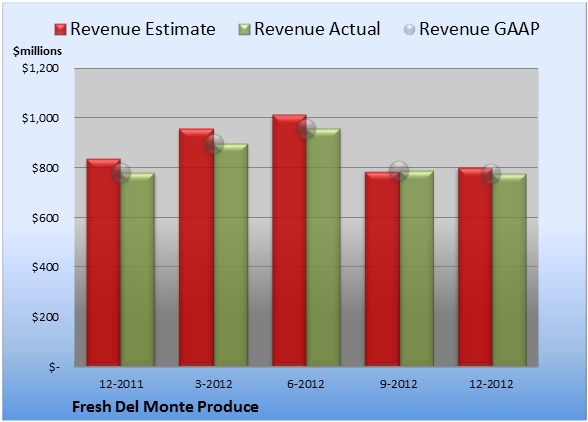
Task: Click the GAAP sphere marker for 3-2012
Action: click(x=214, y=144)
